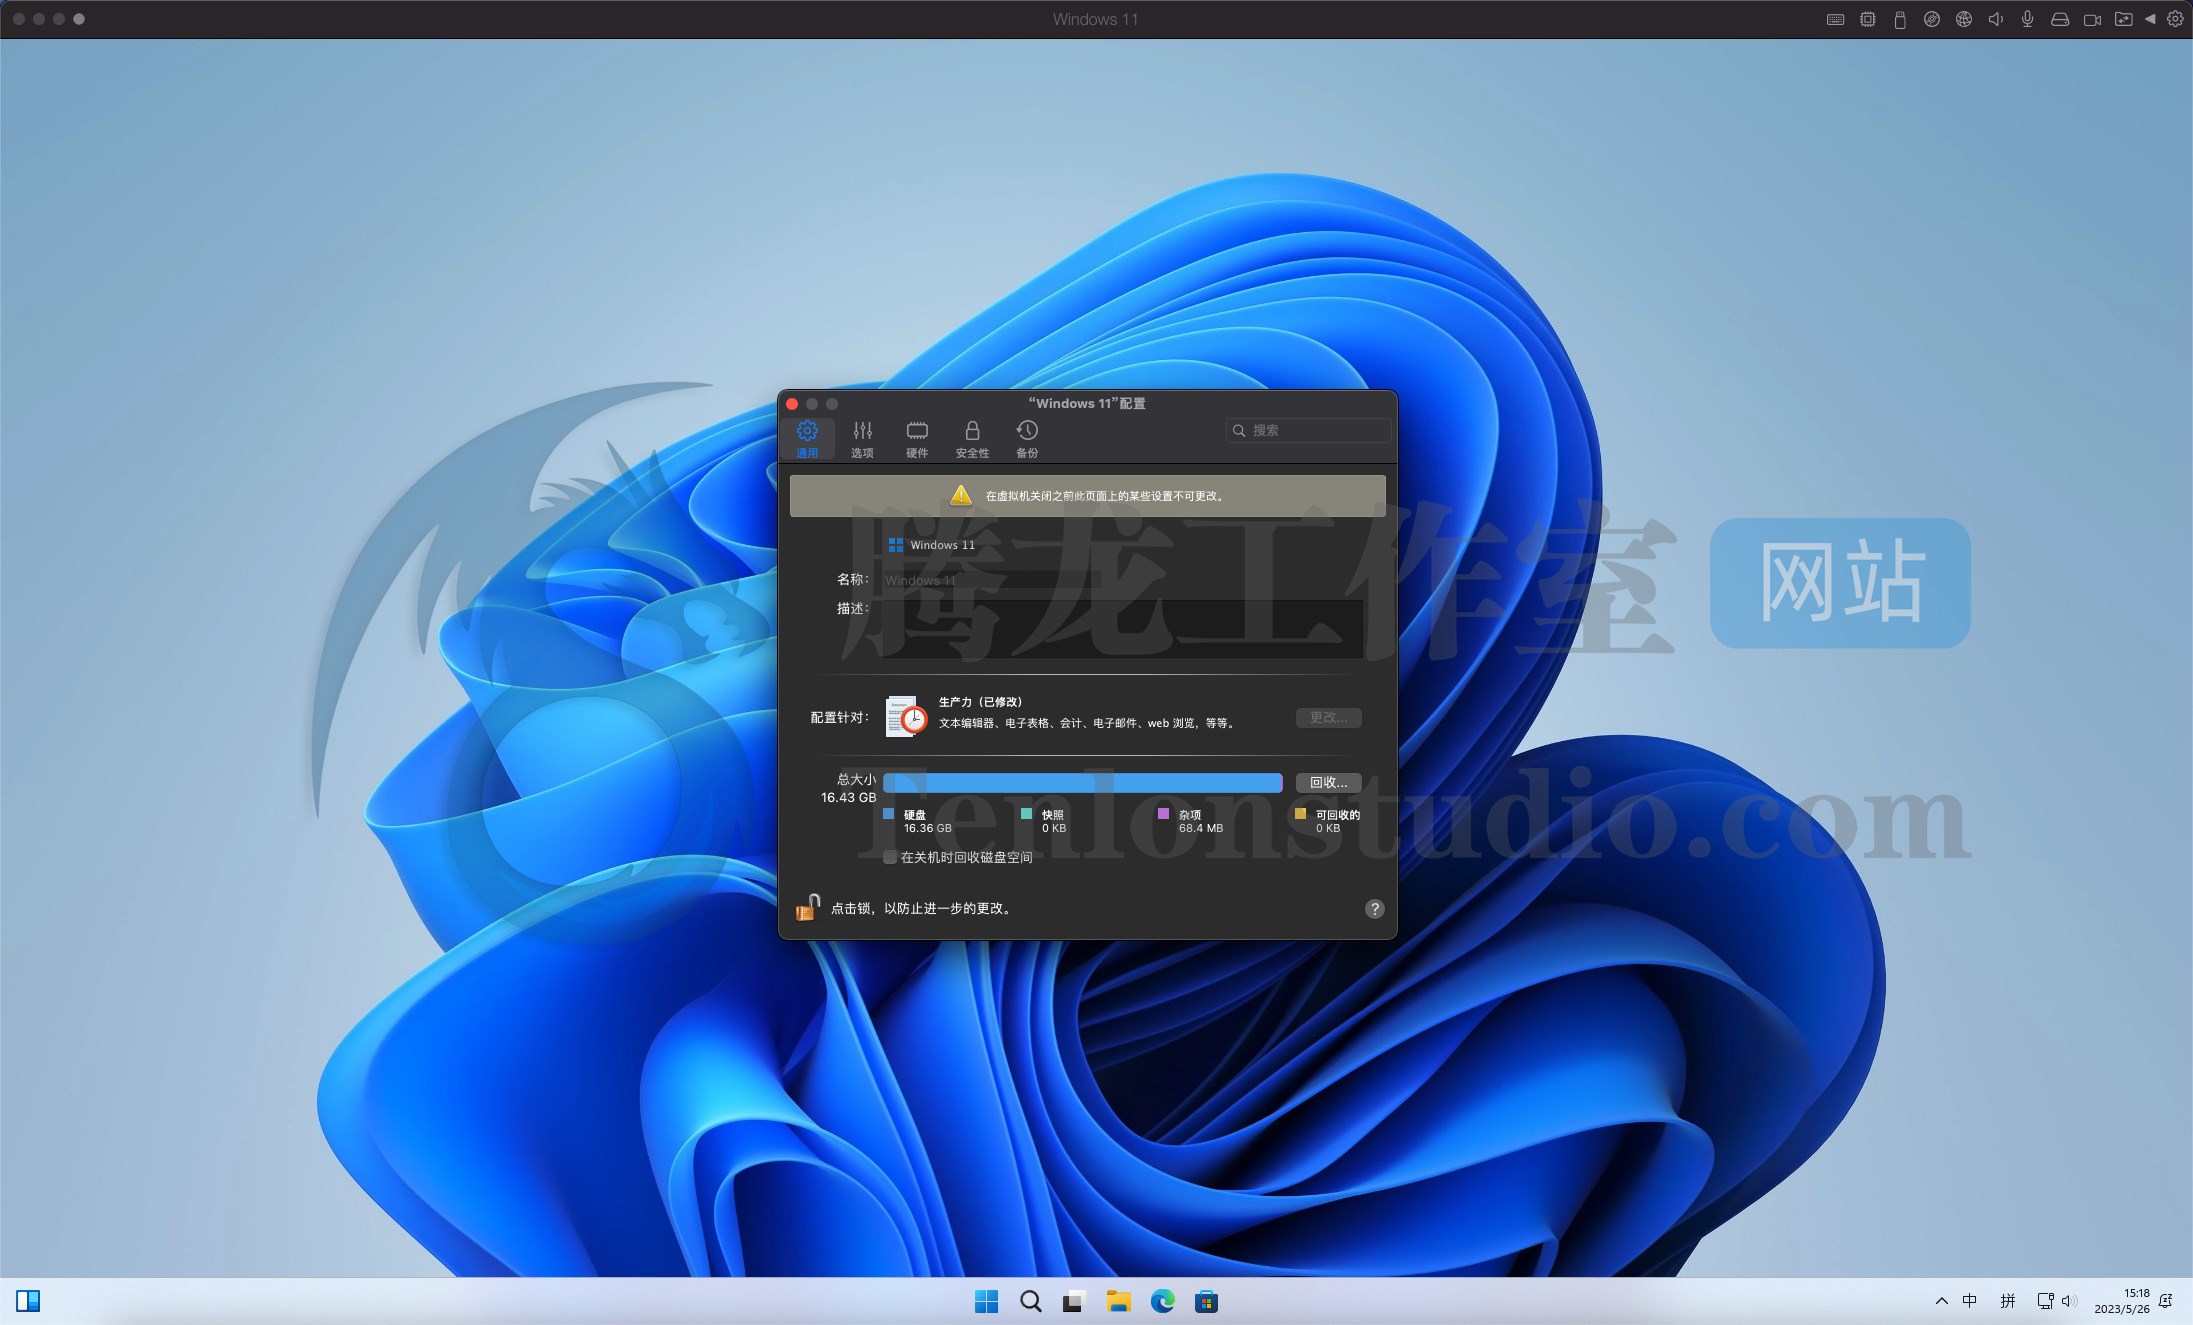
Task: Expand the hidden tray icons chevron
Action: tap(1941, 1301)
